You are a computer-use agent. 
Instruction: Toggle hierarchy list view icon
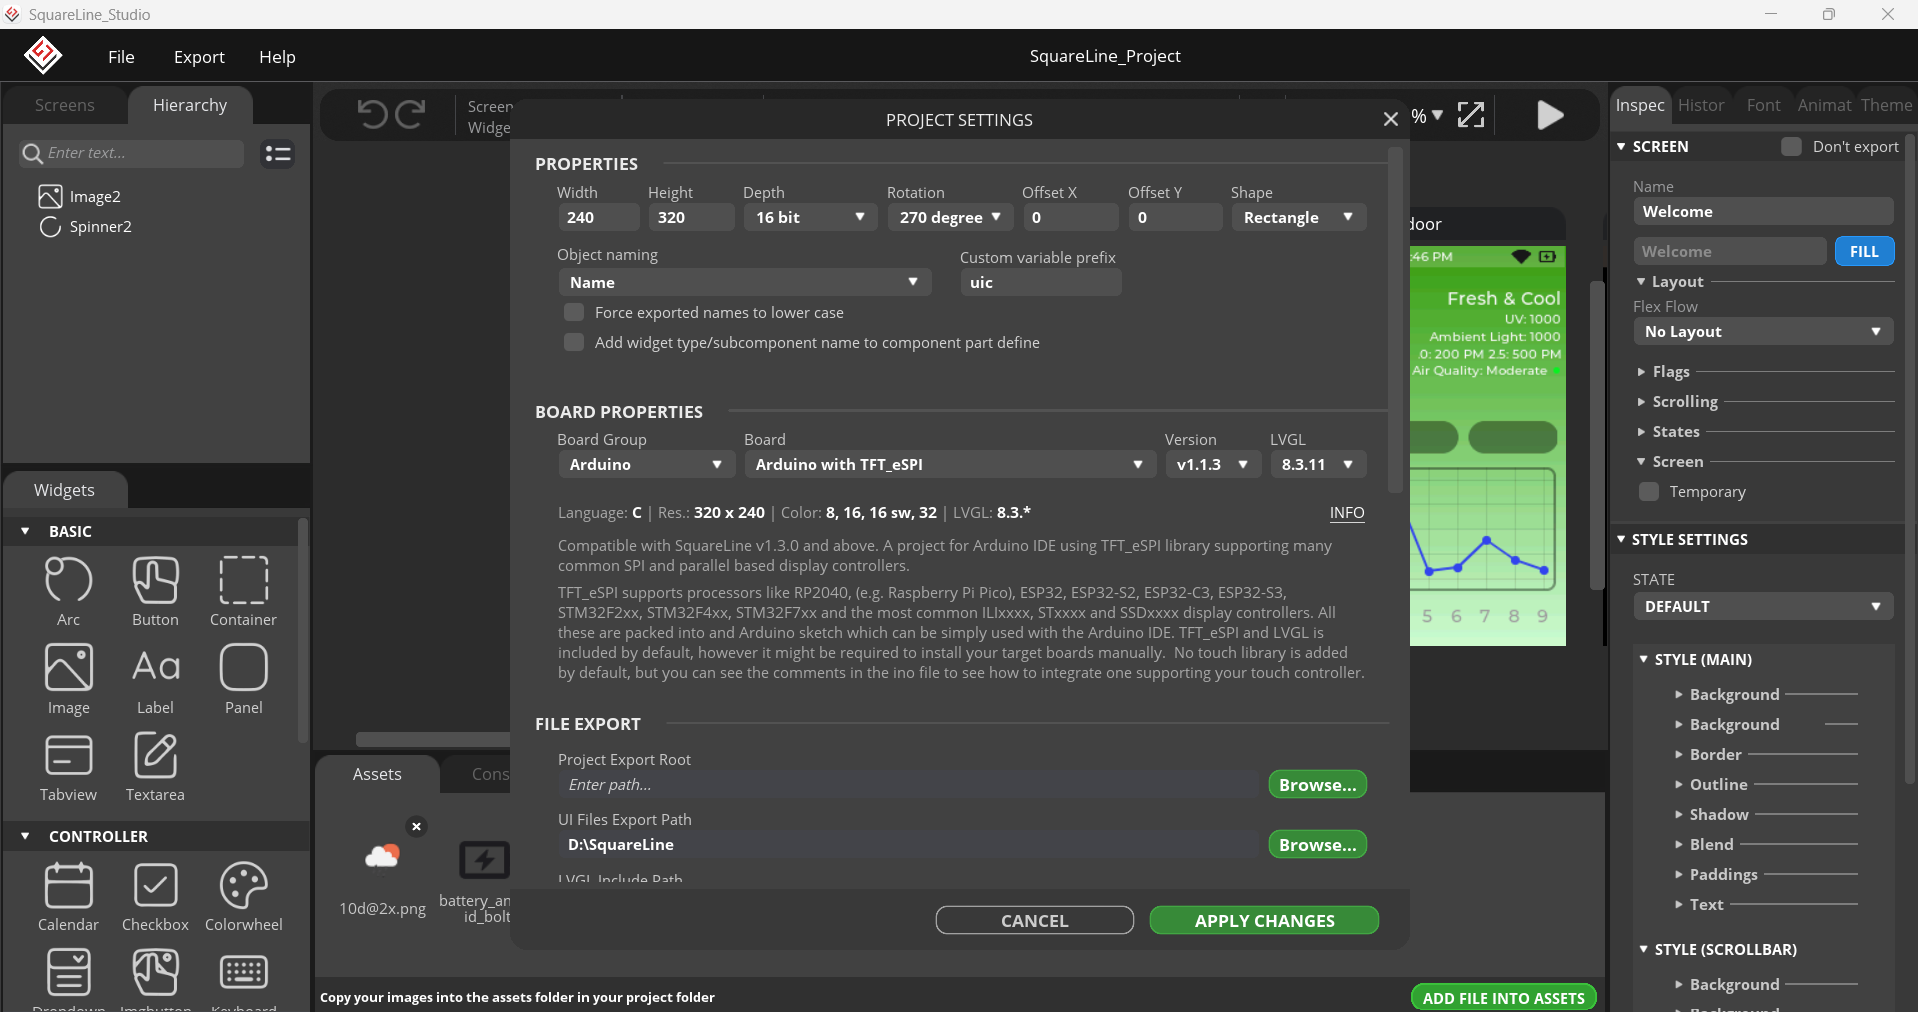click(277, 153)
